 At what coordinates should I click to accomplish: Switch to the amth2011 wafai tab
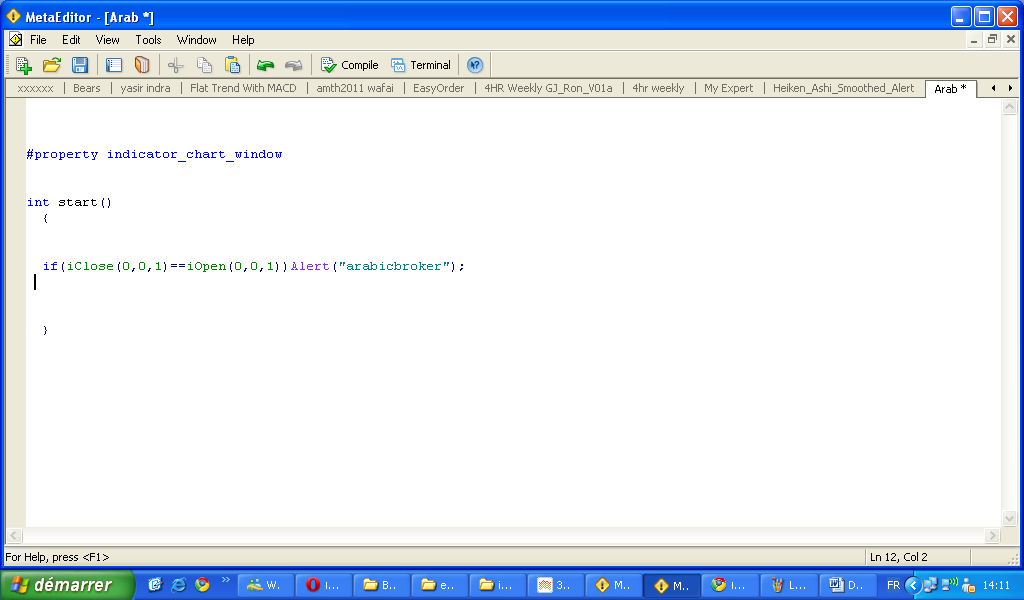[x=355, y=88]
